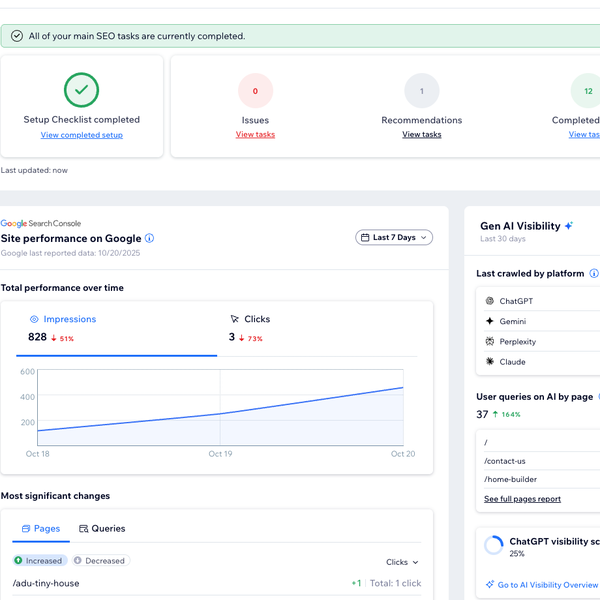The width and height of the screenshot is (600, 600).
Task: Click the Gemini platform icon
Action: pyautogui.click(x=489, y=321)
